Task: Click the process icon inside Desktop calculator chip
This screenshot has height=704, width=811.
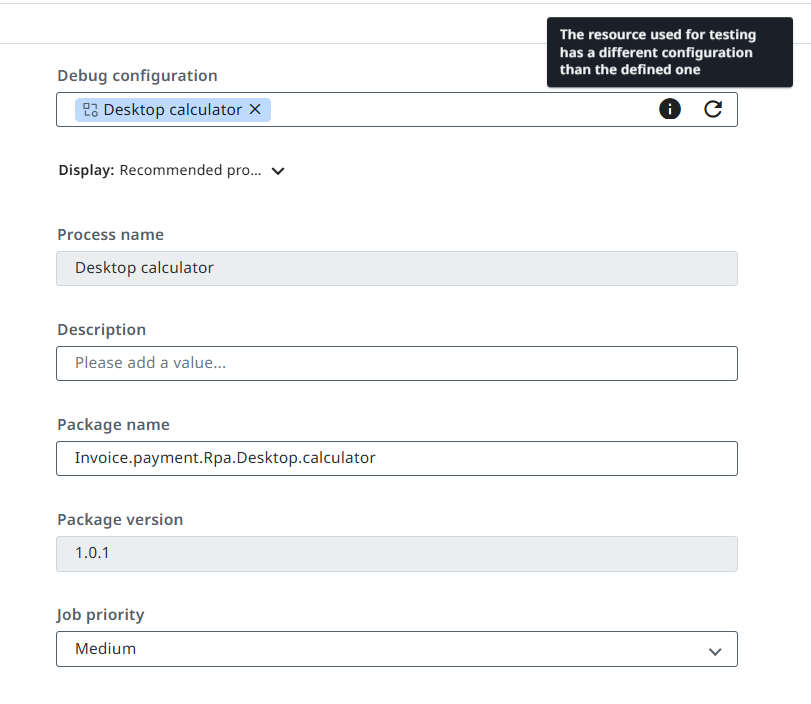Action: click(x=90, y=110)
